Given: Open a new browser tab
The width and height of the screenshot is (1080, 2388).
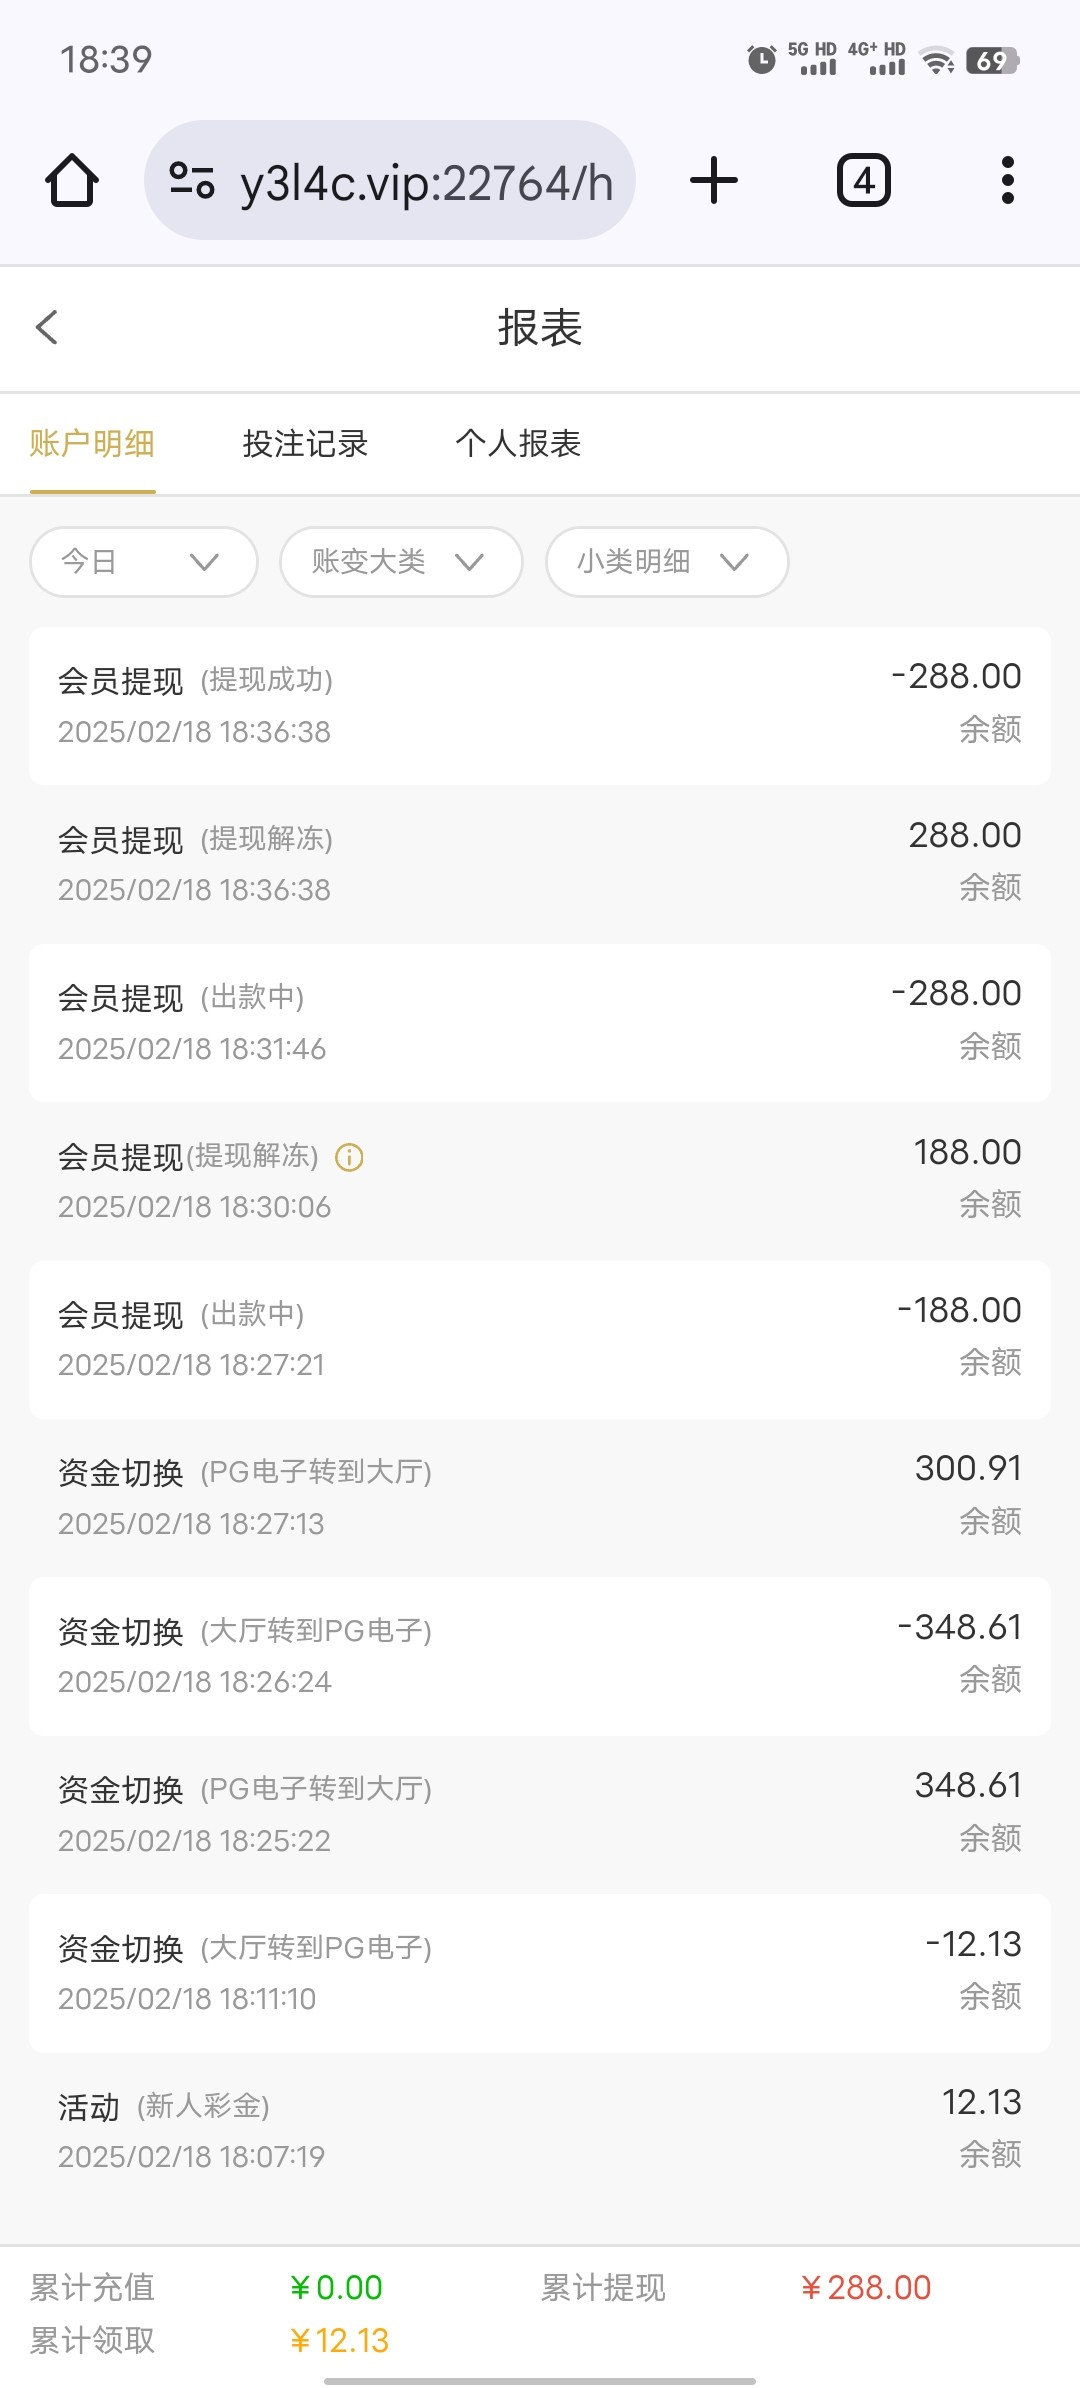Looking at the screenshot, I should tap(714, 181).
